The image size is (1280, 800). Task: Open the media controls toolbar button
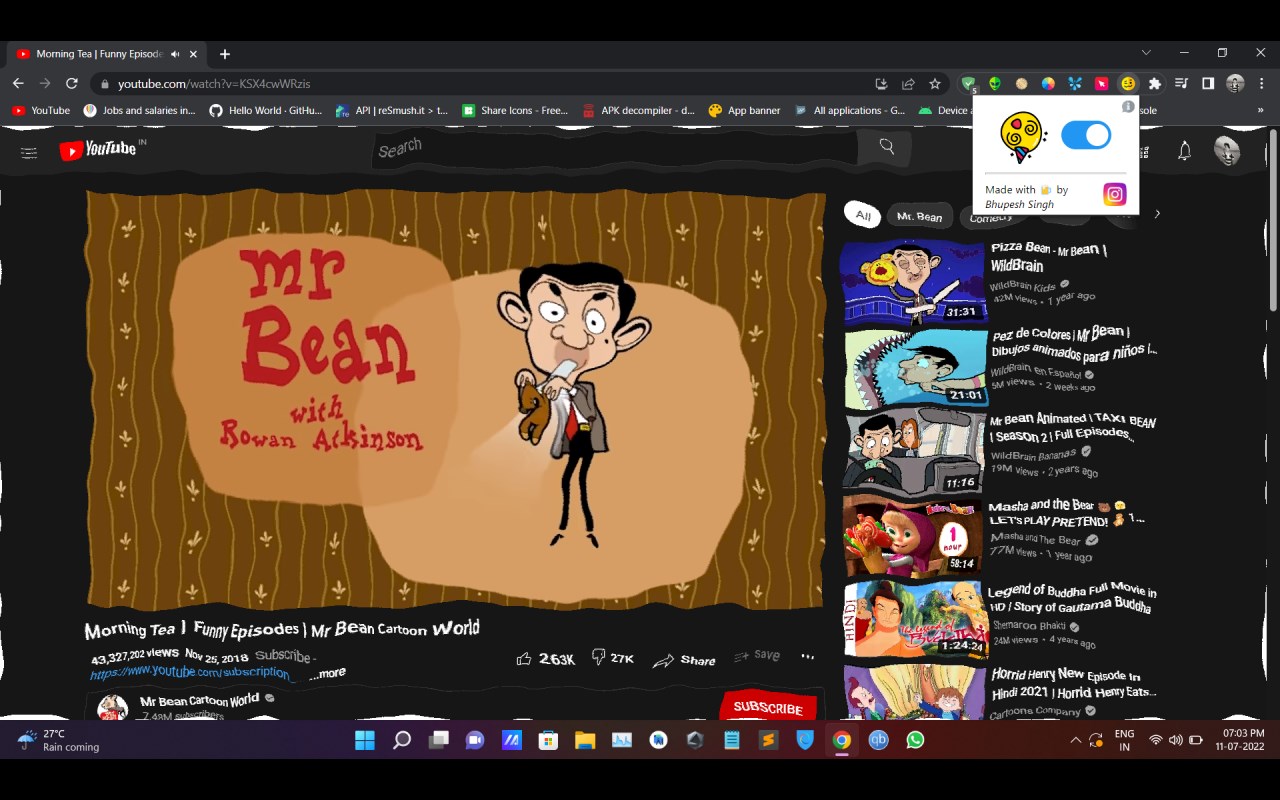tap(1182, 84)
